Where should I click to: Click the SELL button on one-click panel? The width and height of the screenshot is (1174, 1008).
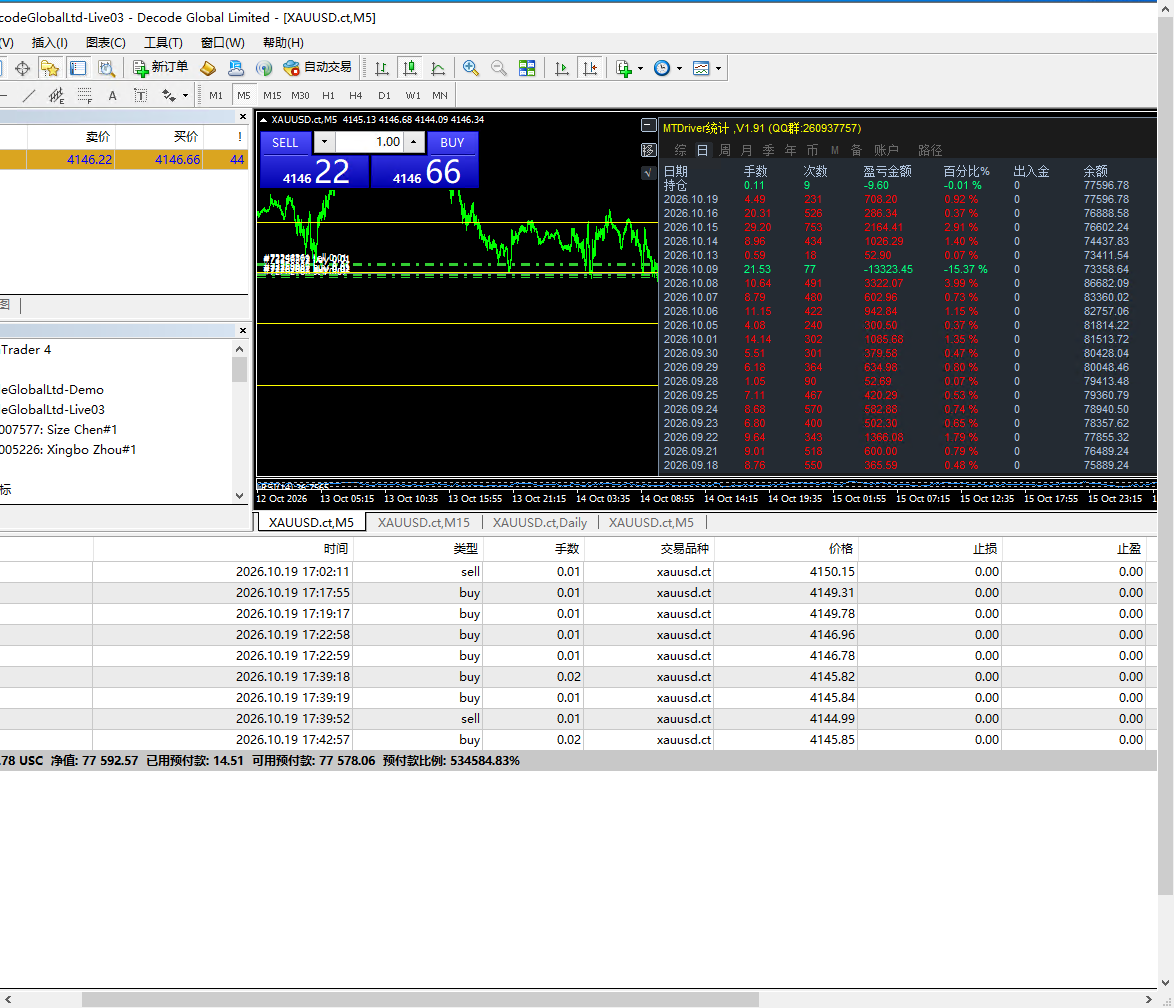pyautogui.click(x=285, y=143)
